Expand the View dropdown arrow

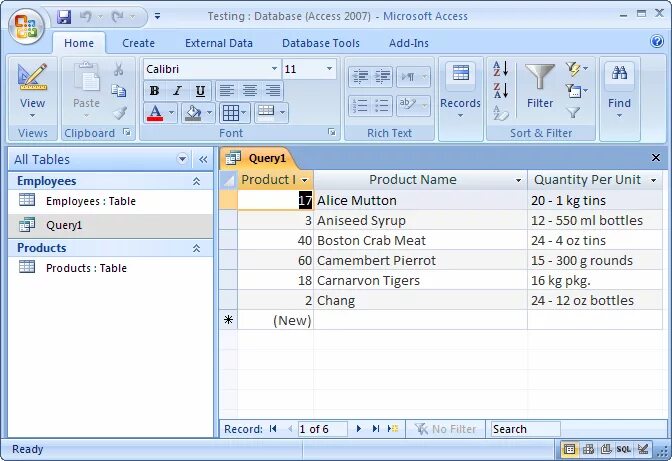(33, 115)
